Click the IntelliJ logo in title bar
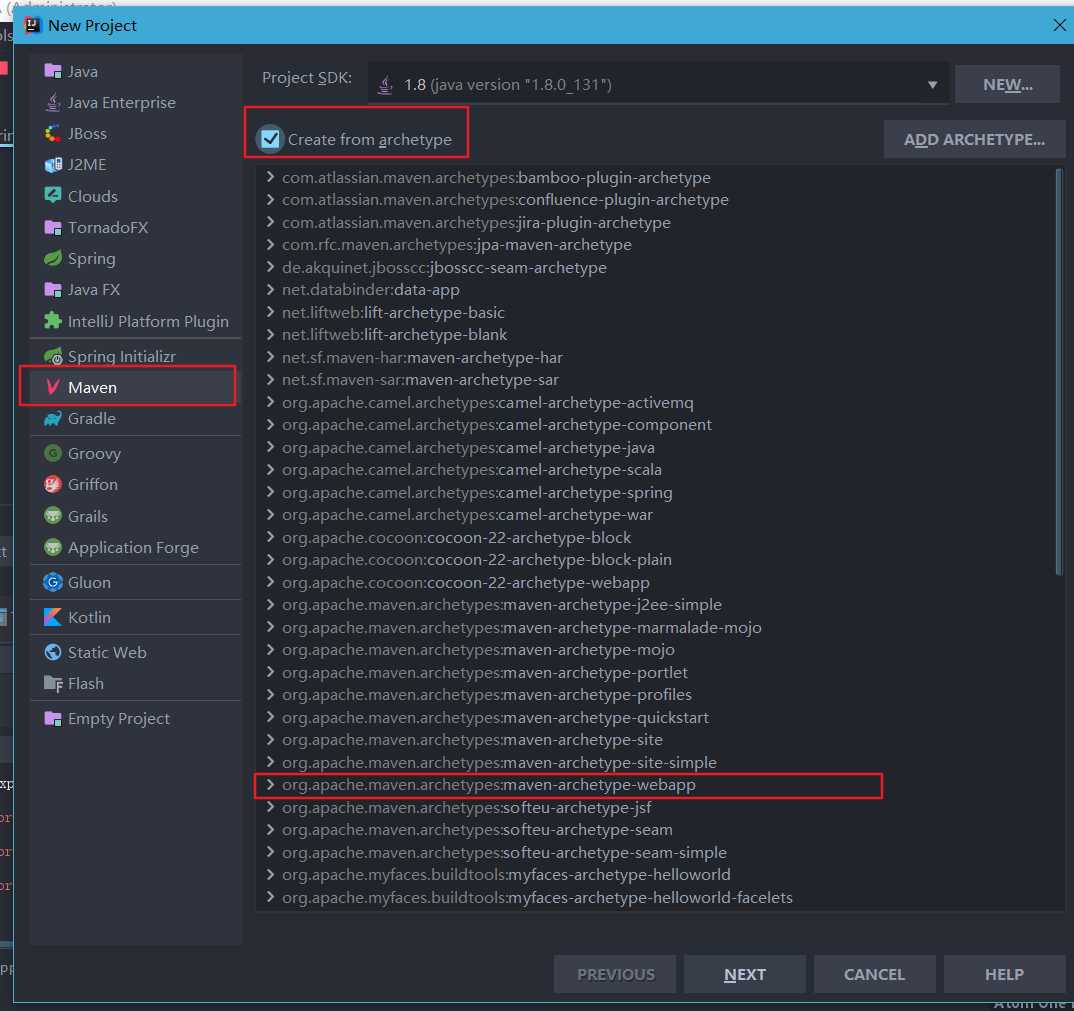1074x1011 pixels. click(x=32, y=25)
